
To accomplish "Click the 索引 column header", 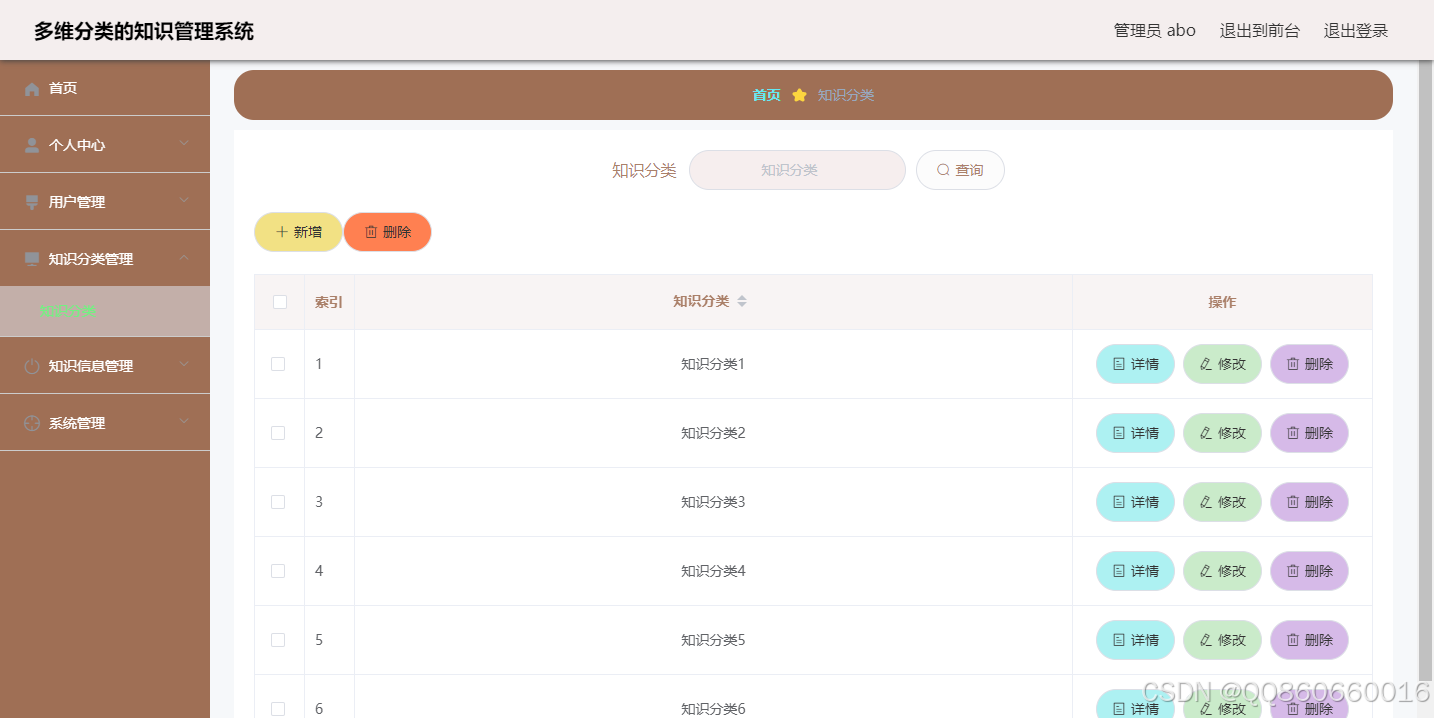I will coord(329,302).
